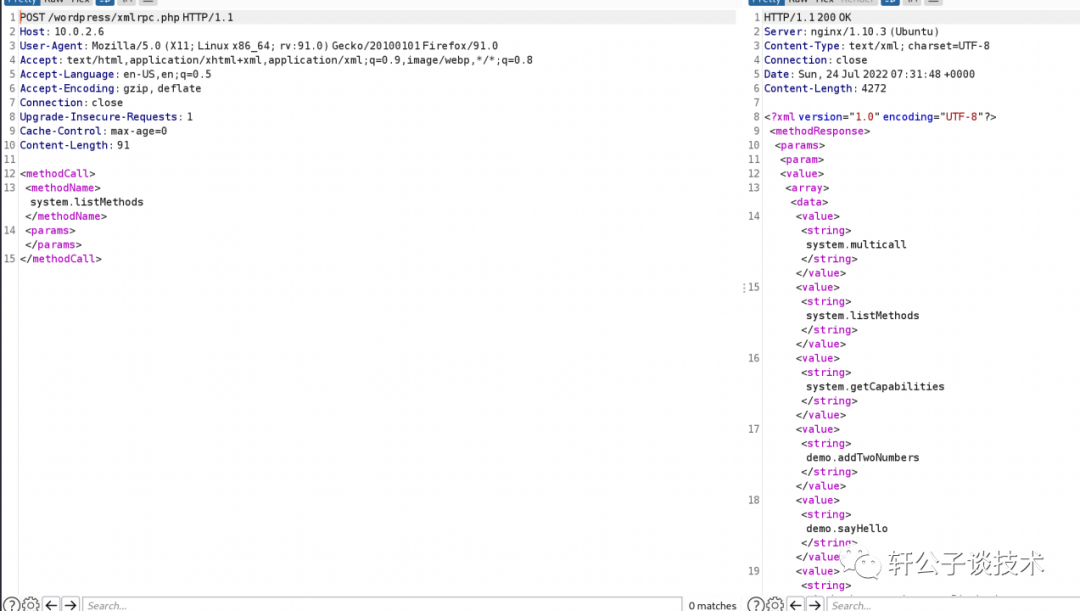Click the opening <methodCall> tag
This screenshot has width=1080, height=611.
[x=58, y=174]
